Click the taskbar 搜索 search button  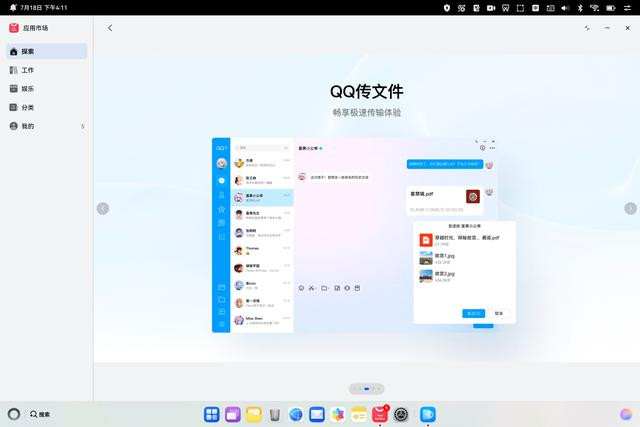40,414
